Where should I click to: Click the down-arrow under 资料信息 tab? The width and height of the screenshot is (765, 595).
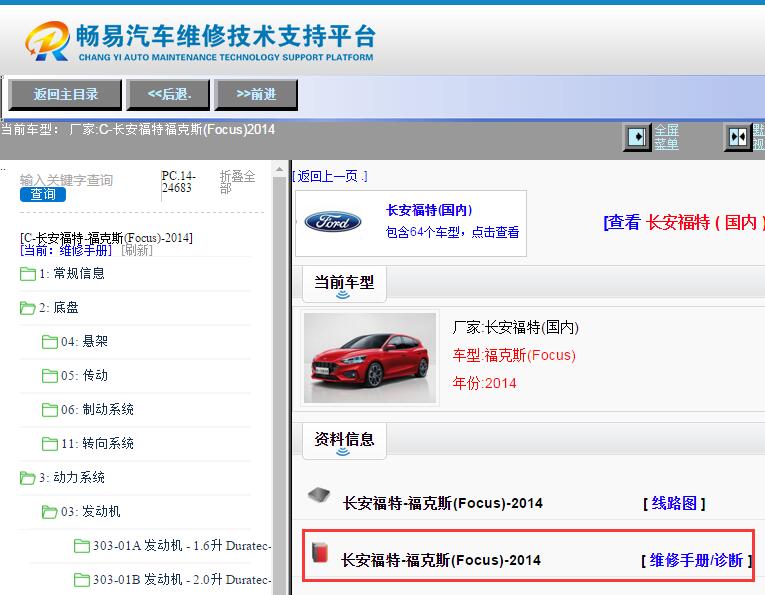[x=343, y=452]
